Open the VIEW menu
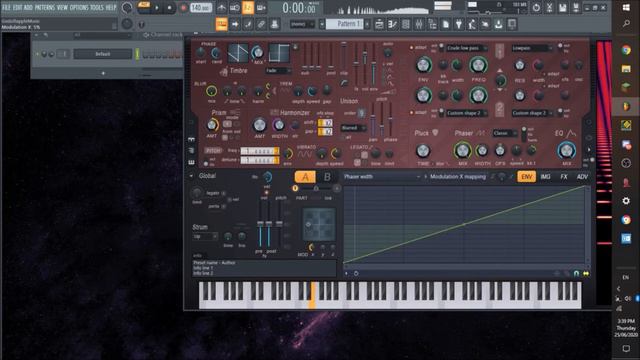The width and height of the screenshot is (640, 360). (62, 8)
